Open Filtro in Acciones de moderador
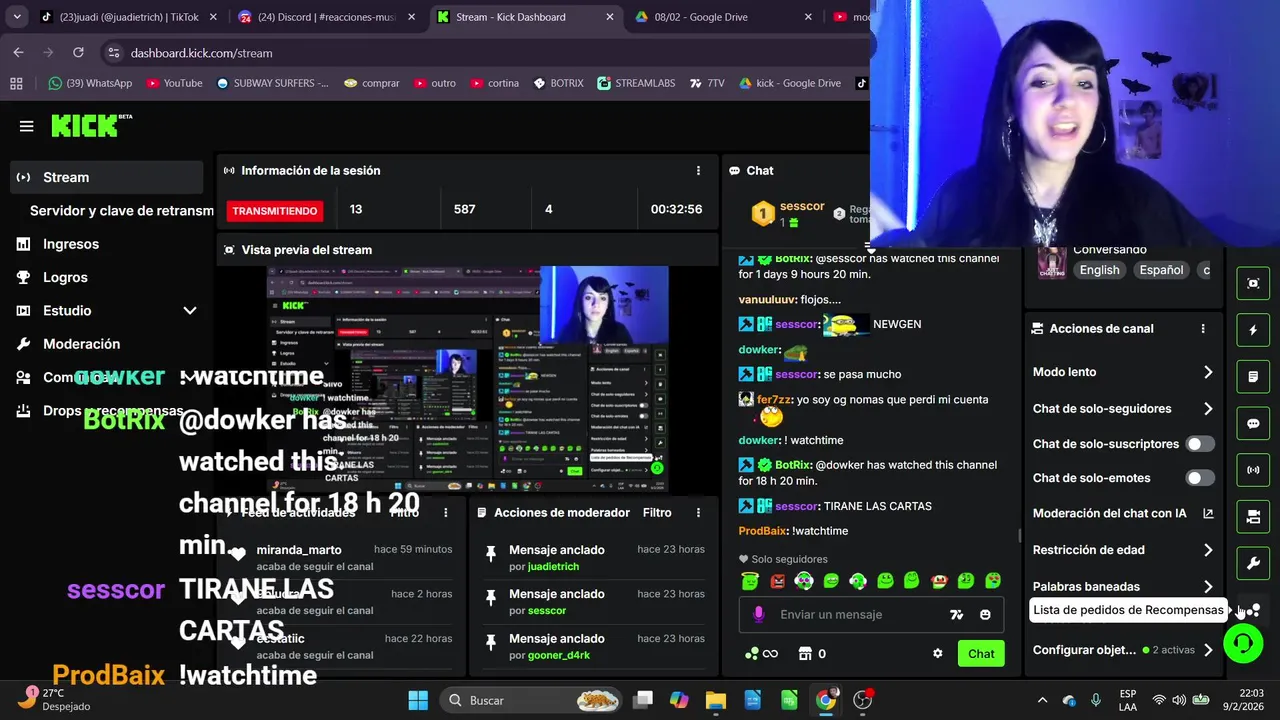Image resolution: width=1280 pixels, height=720 pixels. 657,513
